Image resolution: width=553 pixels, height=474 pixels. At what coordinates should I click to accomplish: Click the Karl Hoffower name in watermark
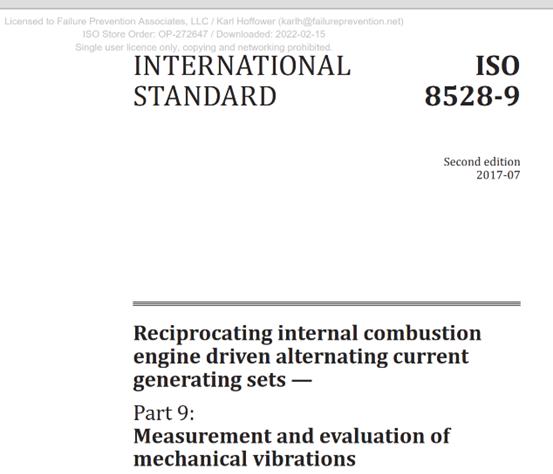(x=245, y=22)
